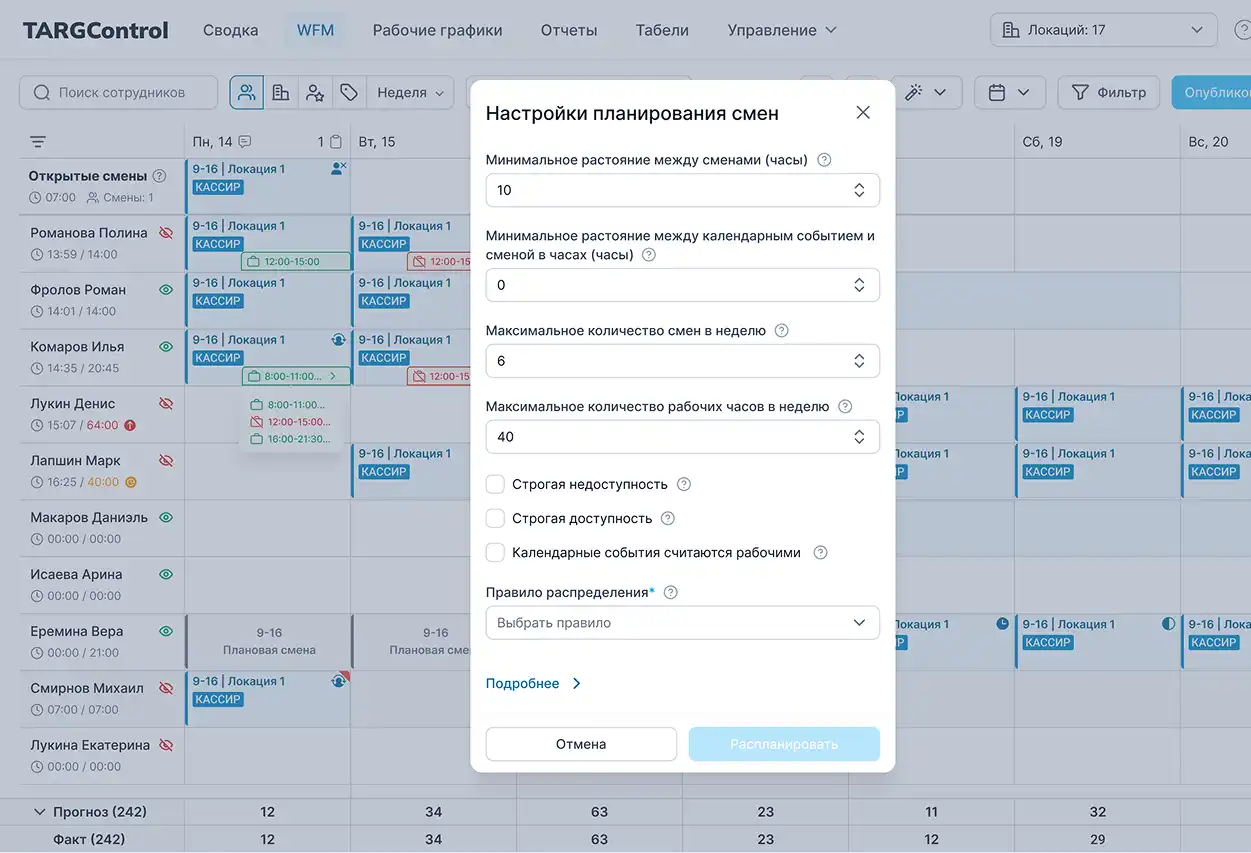1251x853 pixels.
Task: Switch to tags view icon
Action: pos(349,92)
